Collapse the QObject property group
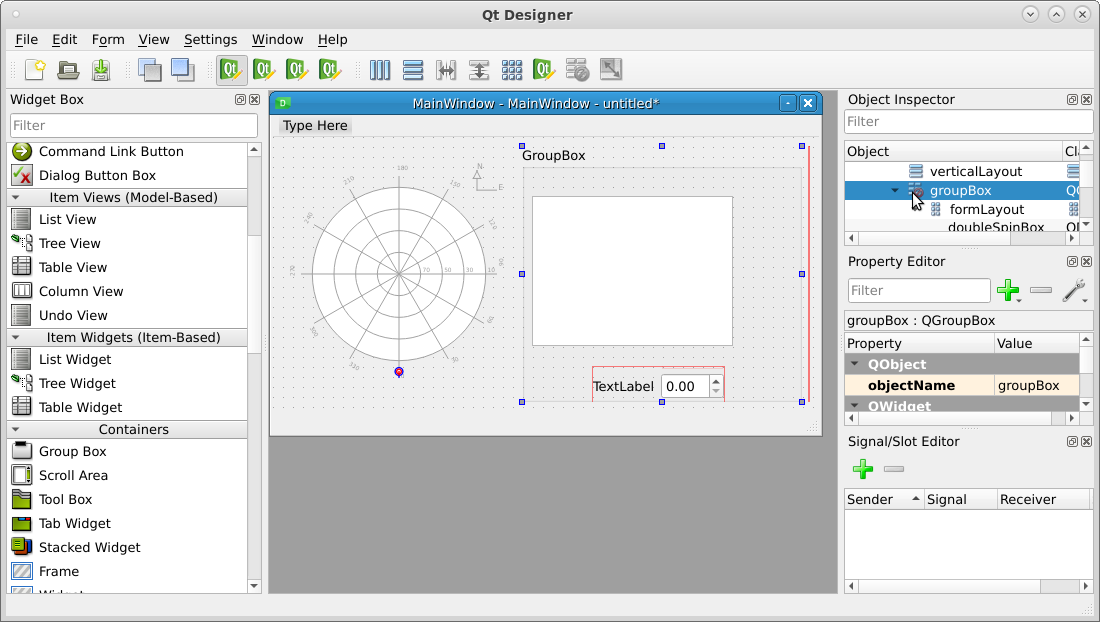1100x622 pixels. [x=855, y=365]
